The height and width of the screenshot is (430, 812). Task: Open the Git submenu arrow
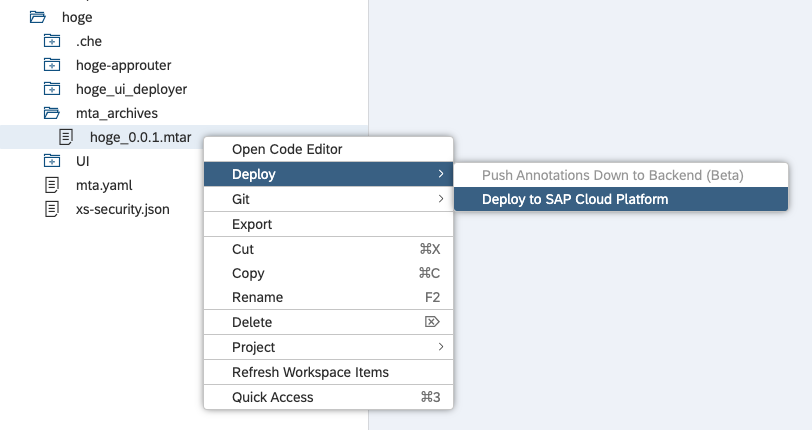pyautogui.click(x=440, y=199)
